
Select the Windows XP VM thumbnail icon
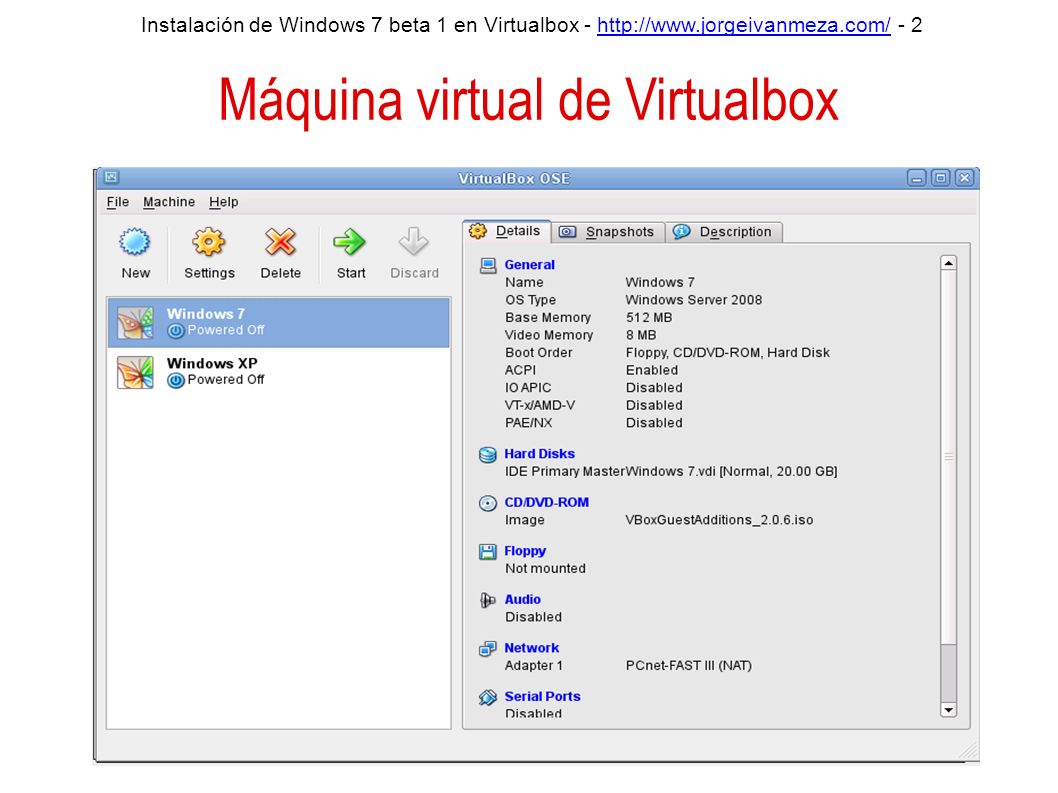[x=135, y=373]
